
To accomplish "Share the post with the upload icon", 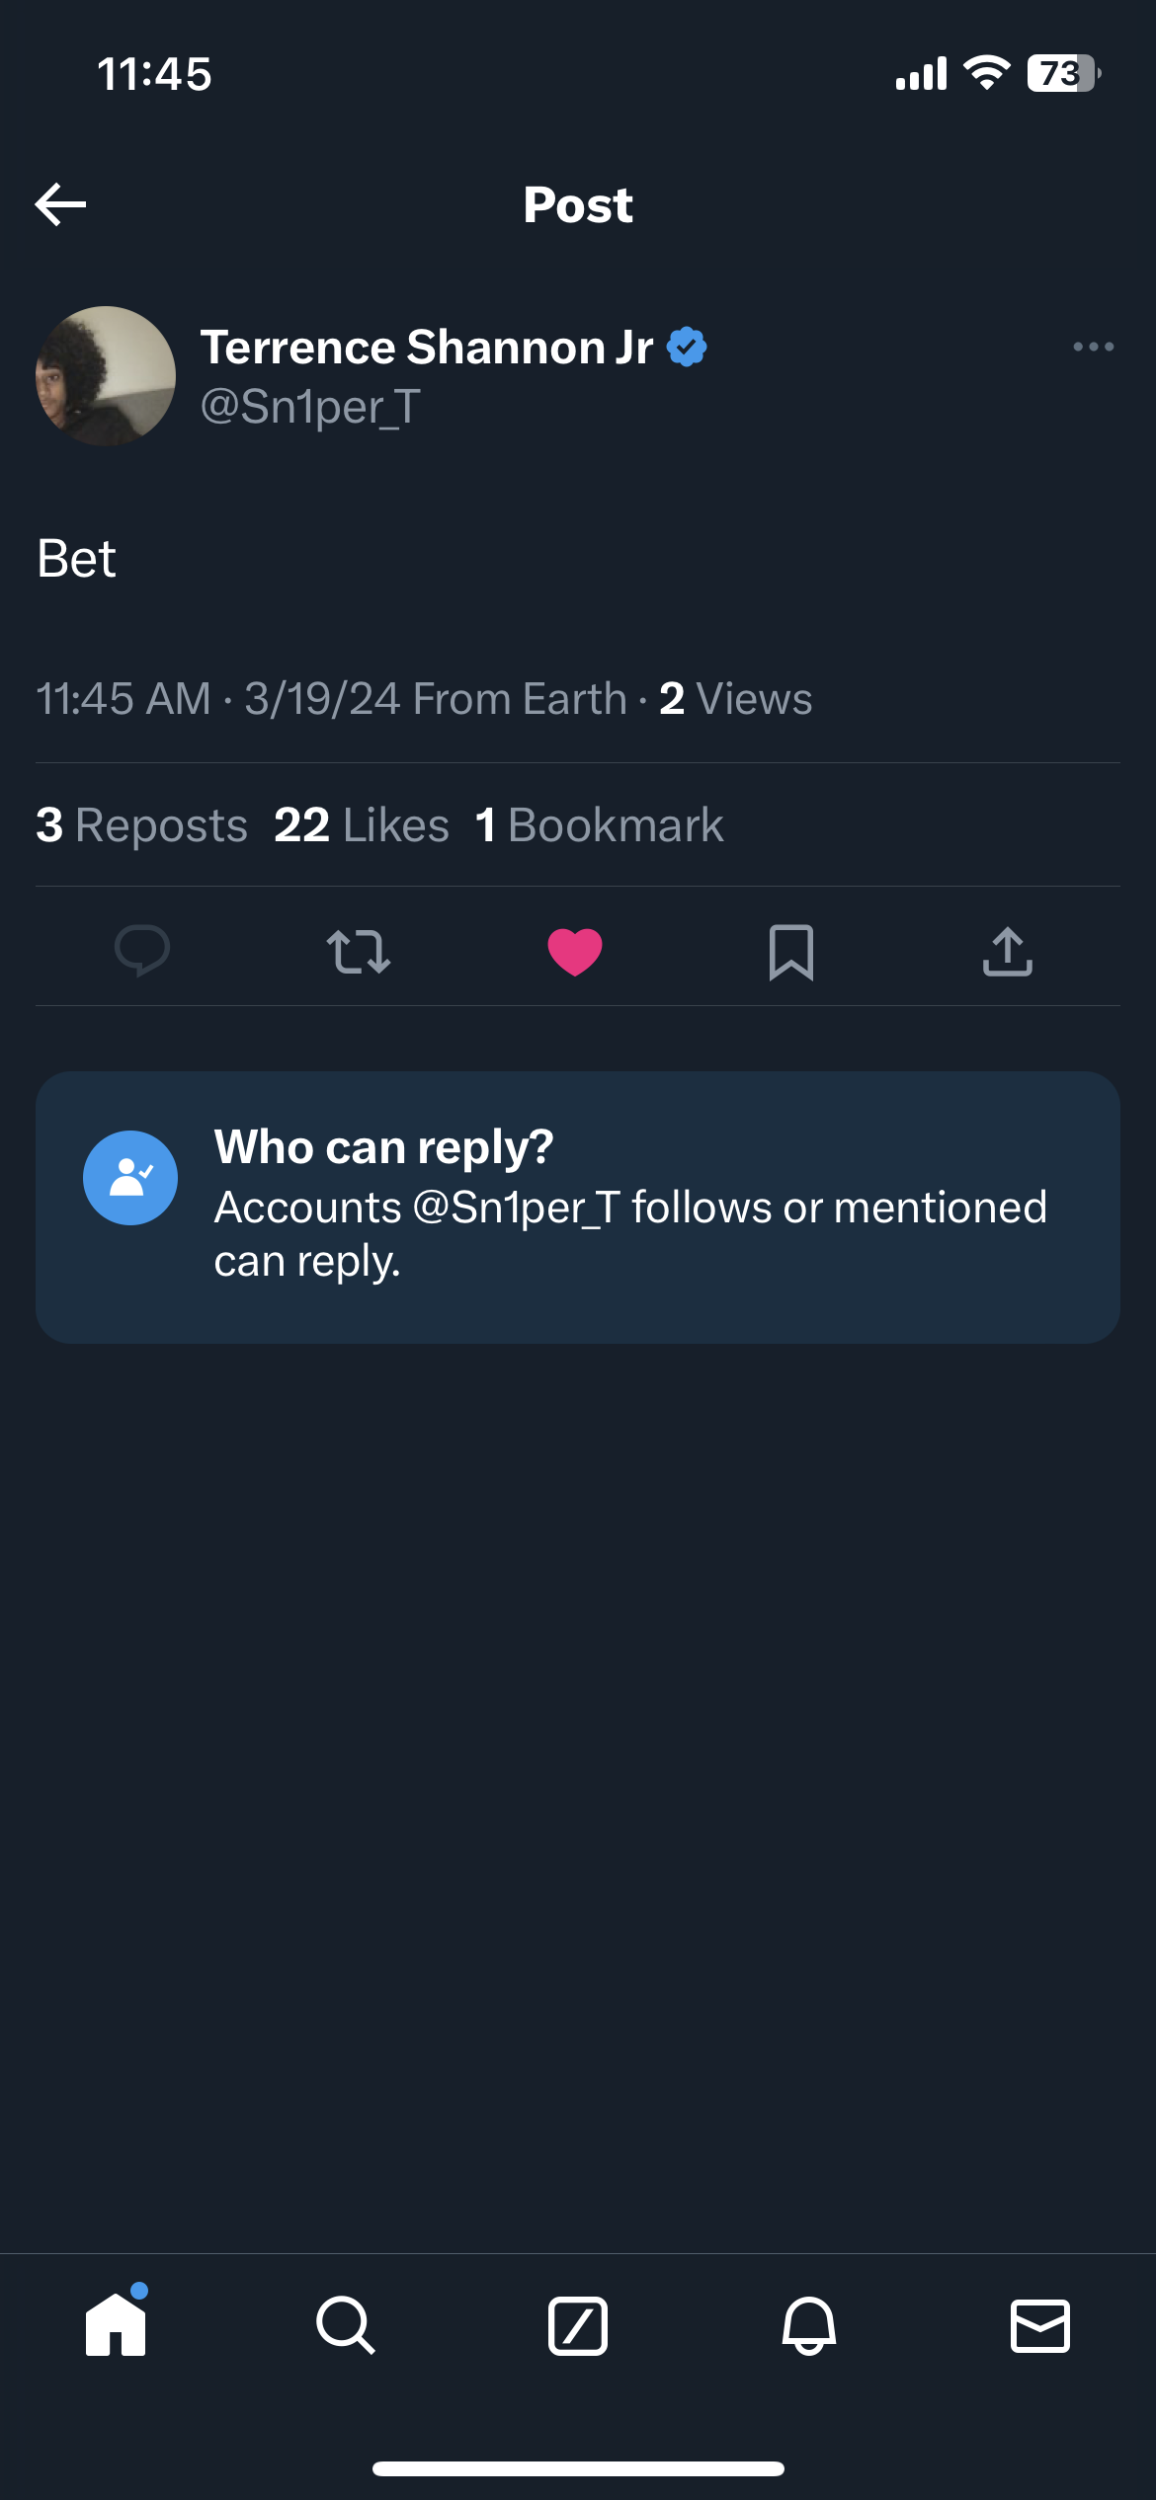I will tap(1007, 951).
